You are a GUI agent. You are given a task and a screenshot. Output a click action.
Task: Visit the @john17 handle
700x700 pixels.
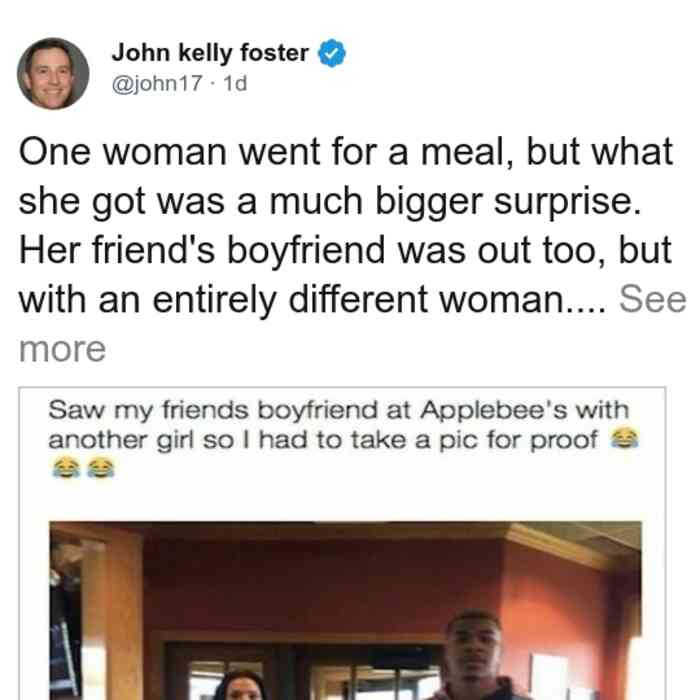tap(157, 83)
